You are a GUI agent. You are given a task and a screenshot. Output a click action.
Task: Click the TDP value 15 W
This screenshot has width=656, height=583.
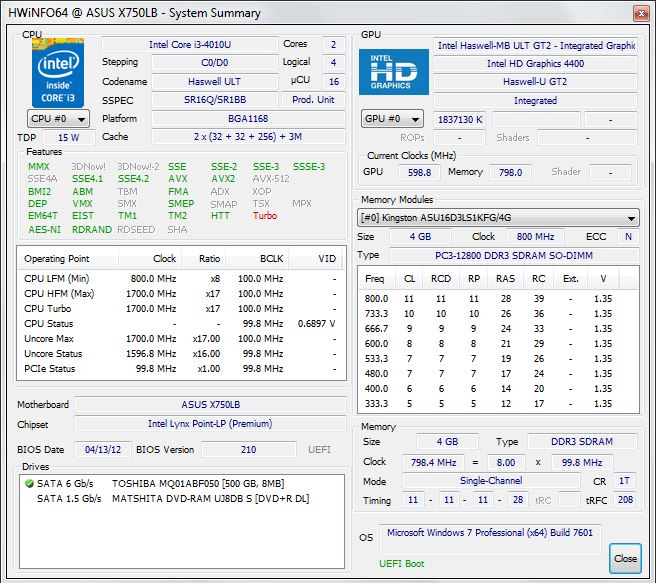[69, 137]
